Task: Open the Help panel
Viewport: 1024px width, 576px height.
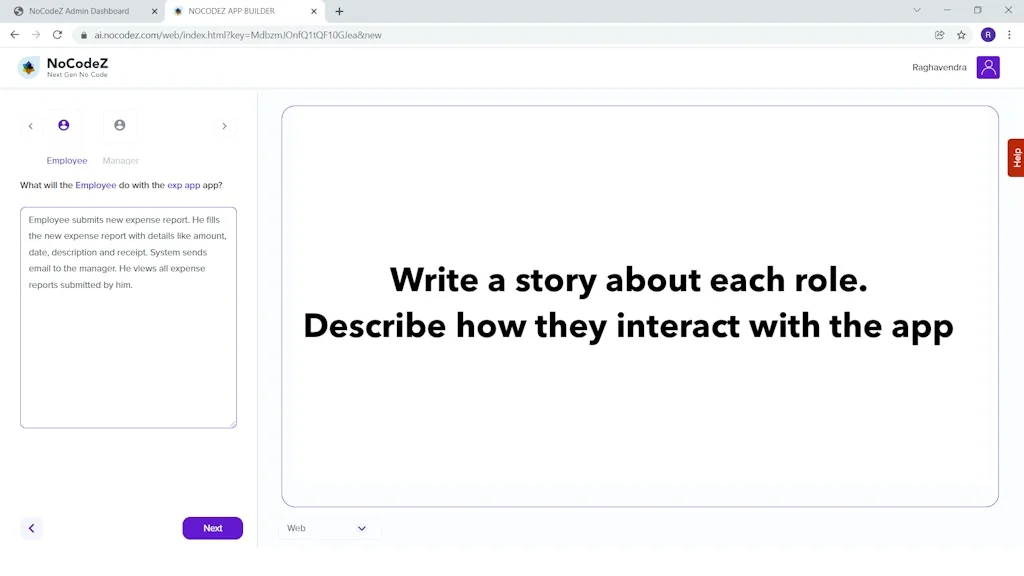Action: tap(1017, 157)
